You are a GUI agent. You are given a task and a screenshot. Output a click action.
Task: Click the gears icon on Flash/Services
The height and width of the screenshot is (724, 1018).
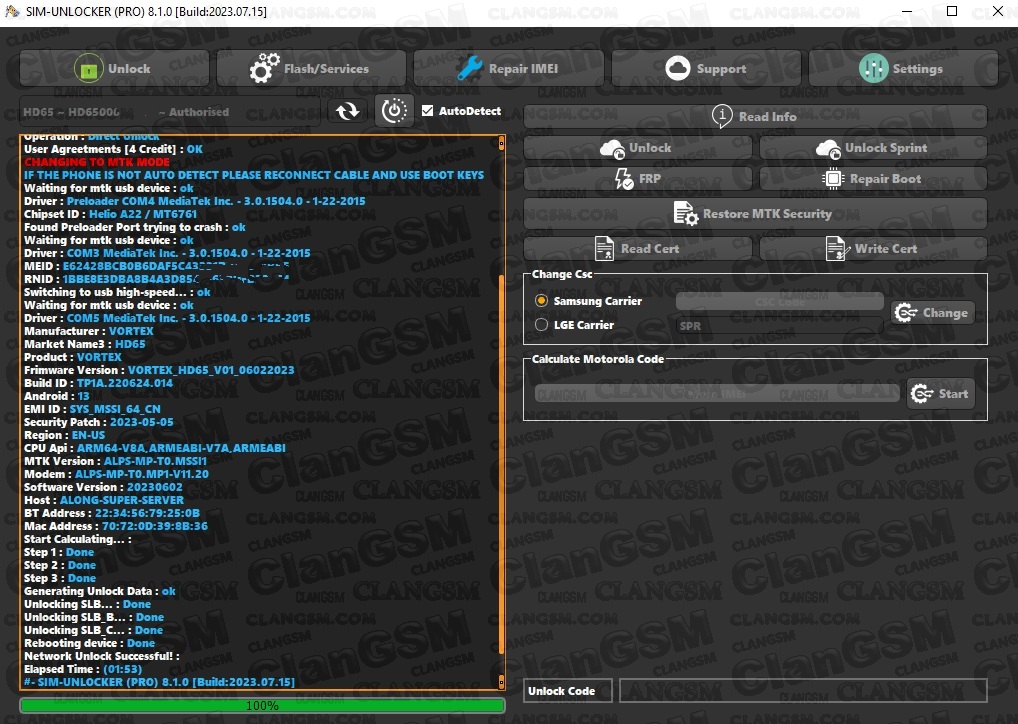(x=264, y=68)
